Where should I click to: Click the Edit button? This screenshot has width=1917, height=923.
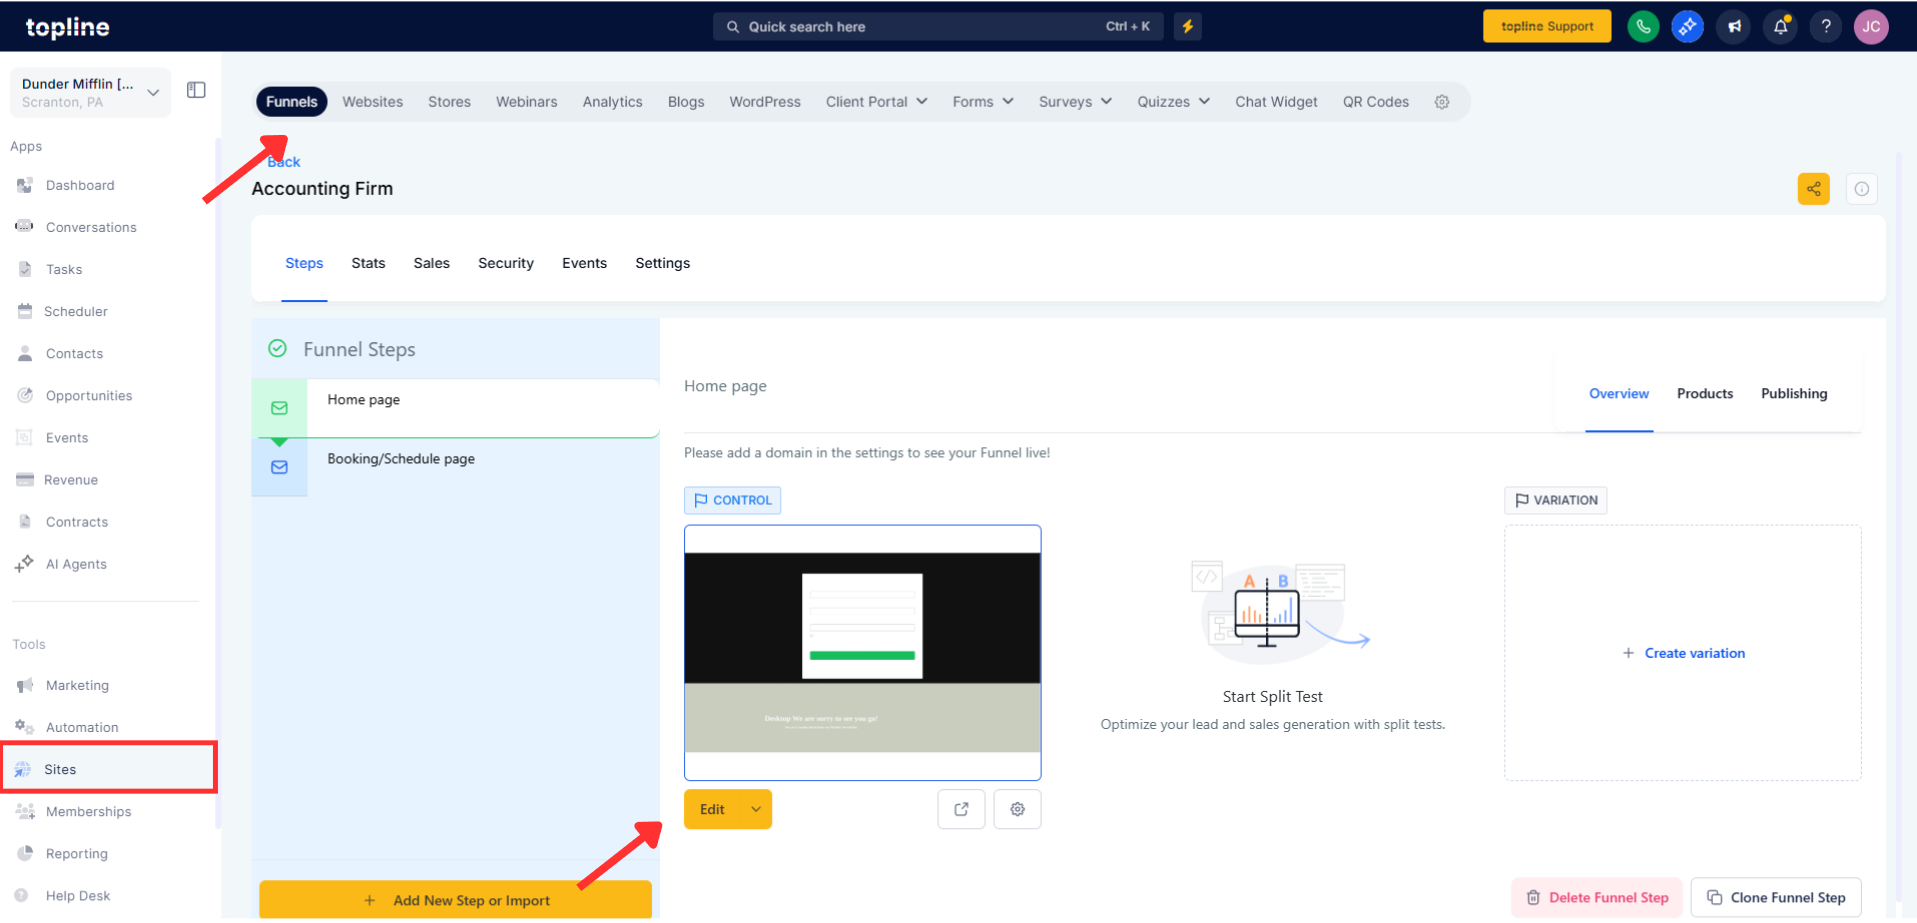tap(713, 809)
